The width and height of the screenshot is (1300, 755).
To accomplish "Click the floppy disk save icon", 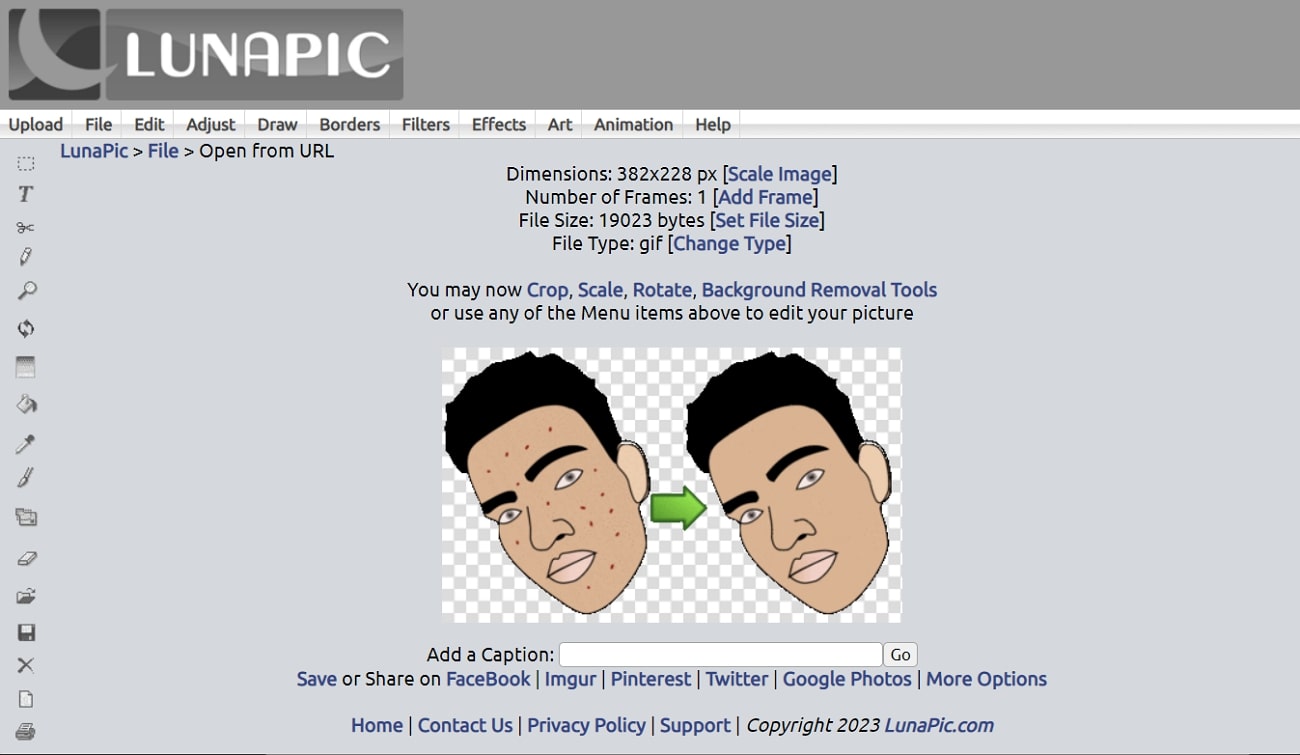I will click(26, 632).
